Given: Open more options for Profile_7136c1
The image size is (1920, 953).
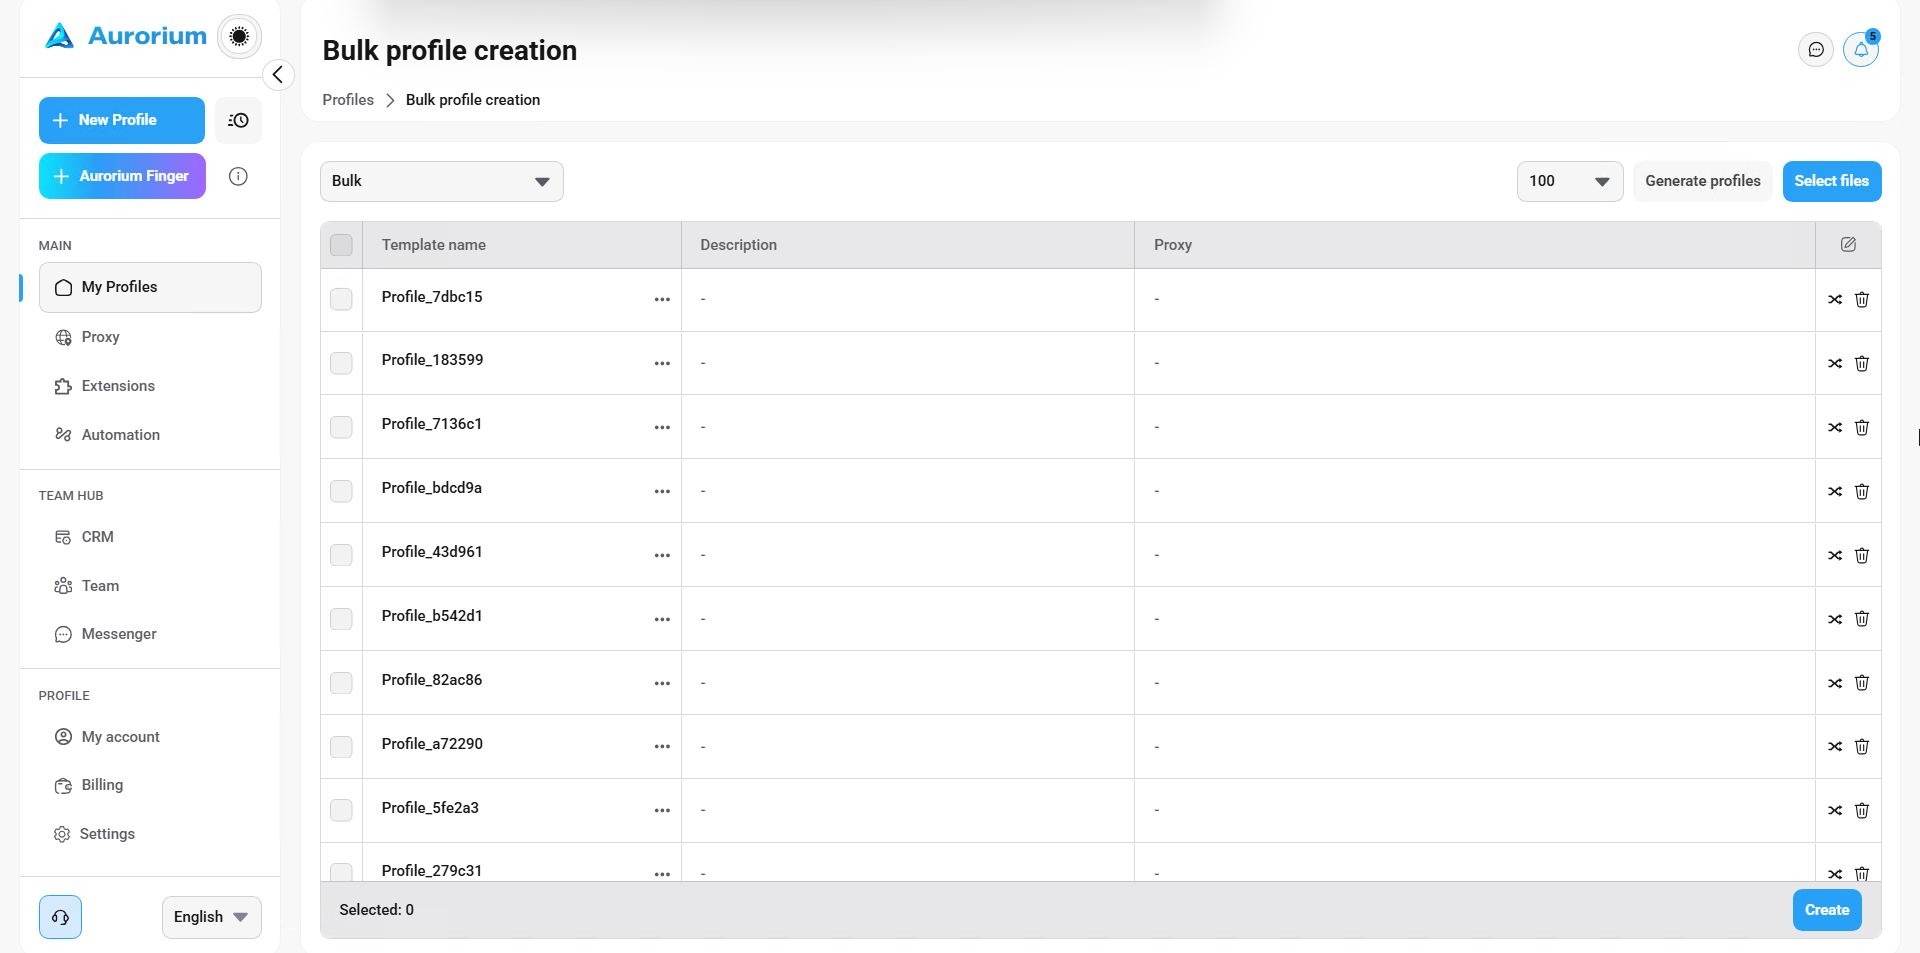Looking at the screenshot, I should pos(662,427).
